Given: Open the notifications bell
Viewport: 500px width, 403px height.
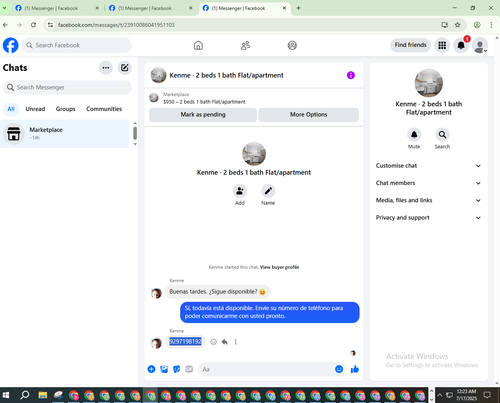Looking at the screenshot, I should (461, 45).
